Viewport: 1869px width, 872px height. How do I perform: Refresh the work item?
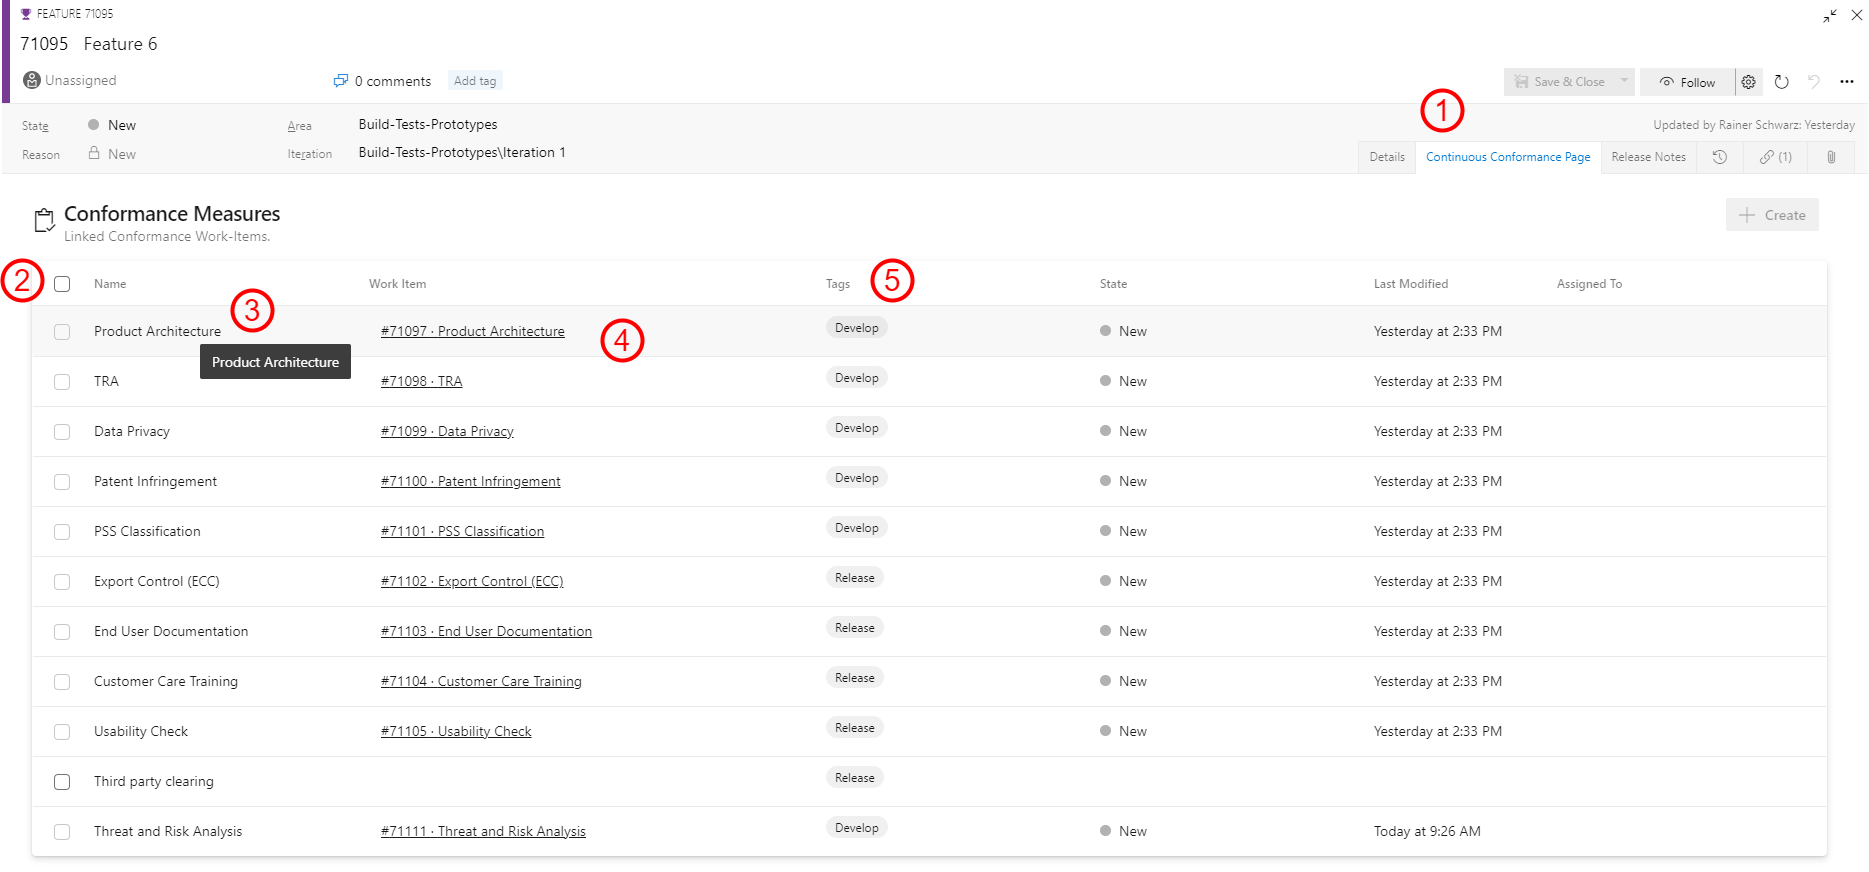(1781, 82)
